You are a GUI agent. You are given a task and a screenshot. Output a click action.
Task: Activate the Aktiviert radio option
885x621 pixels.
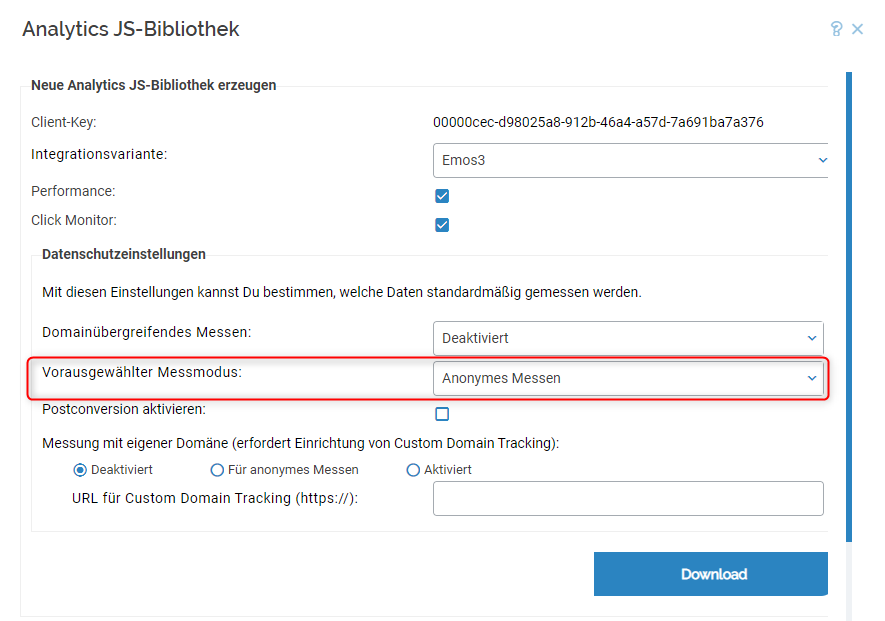(x=412, y=469)
